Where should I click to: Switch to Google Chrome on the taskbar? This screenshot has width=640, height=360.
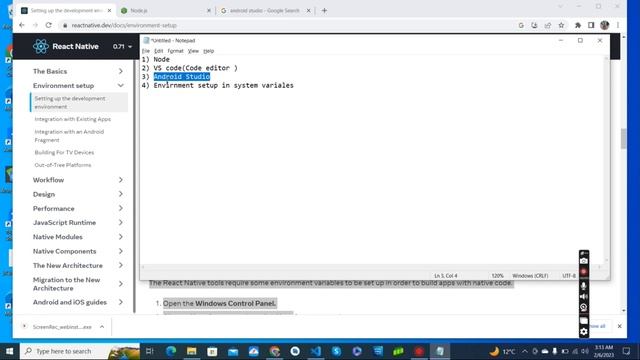click(x=275, y=351)
